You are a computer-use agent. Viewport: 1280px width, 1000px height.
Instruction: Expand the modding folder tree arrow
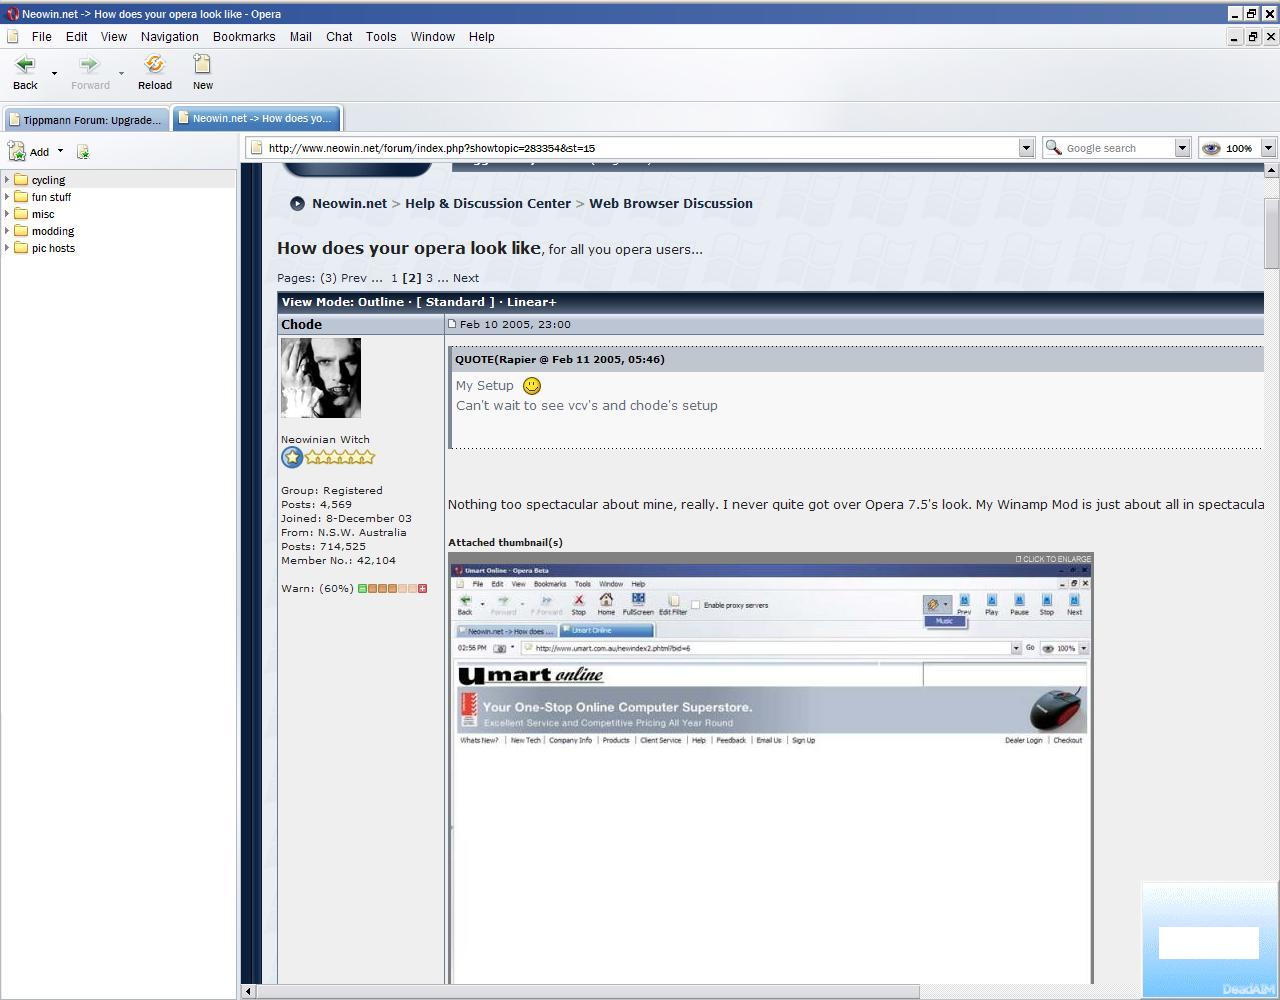click(7, 231)
